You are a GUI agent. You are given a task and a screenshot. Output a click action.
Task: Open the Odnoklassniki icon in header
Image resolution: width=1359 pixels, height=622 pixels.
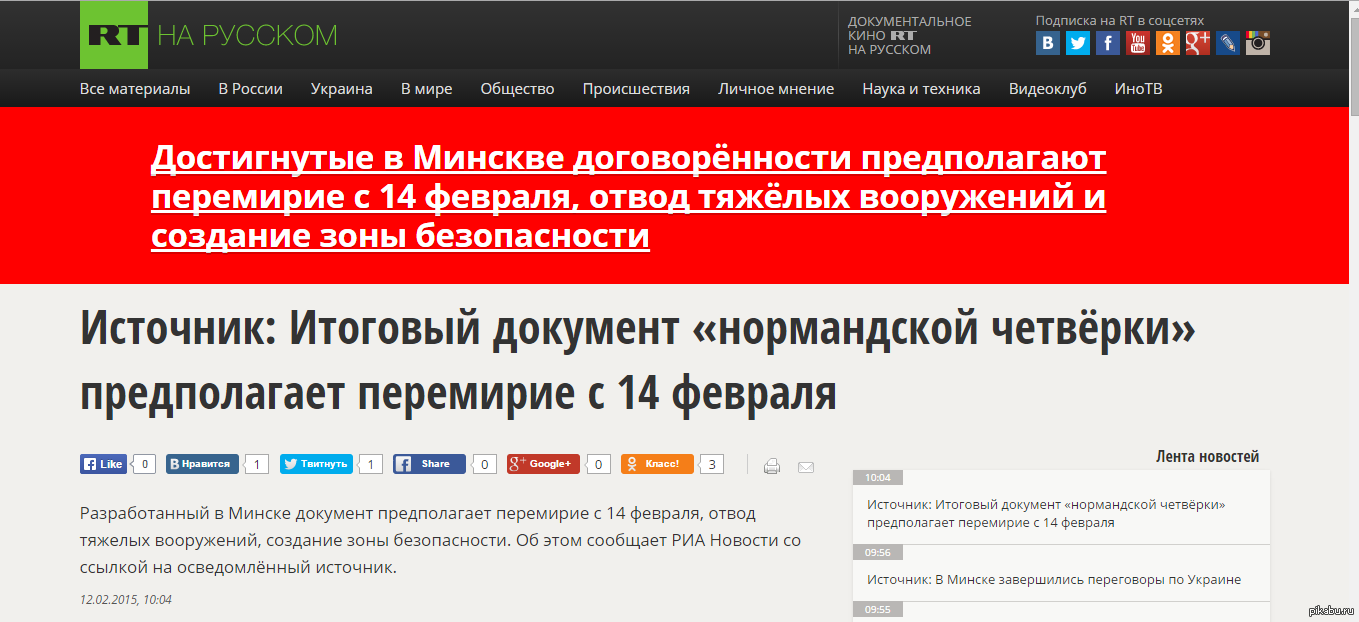[x=1167, y=43]
